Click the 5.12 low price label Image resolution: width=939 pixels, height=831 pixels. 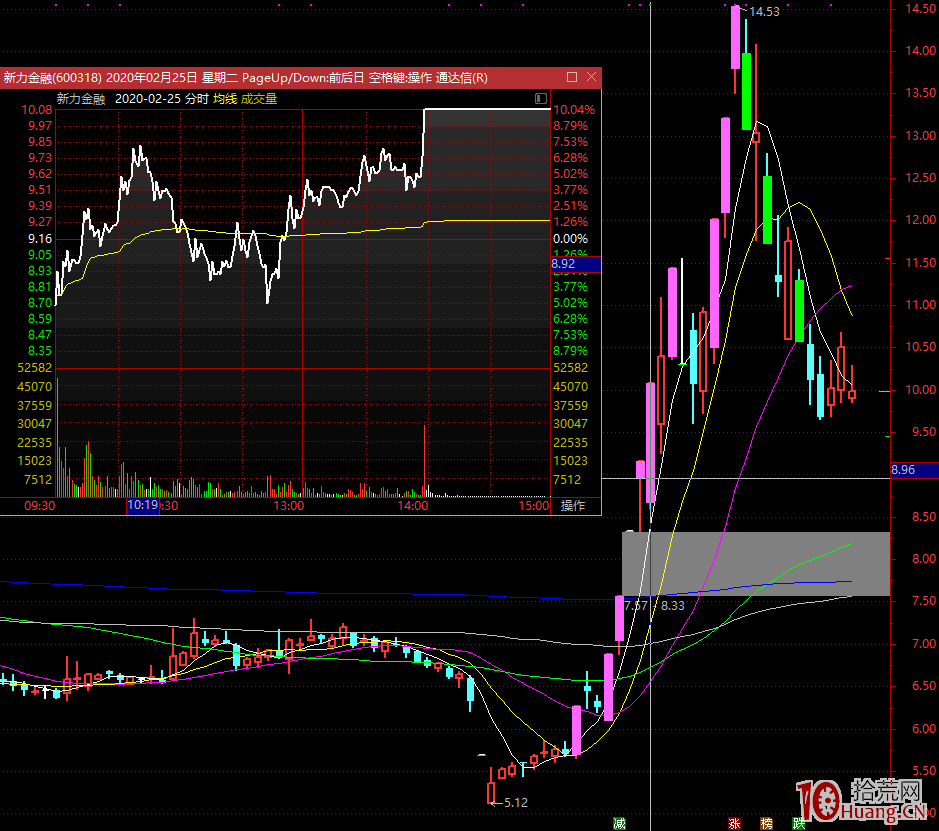(x=515, y=802)
